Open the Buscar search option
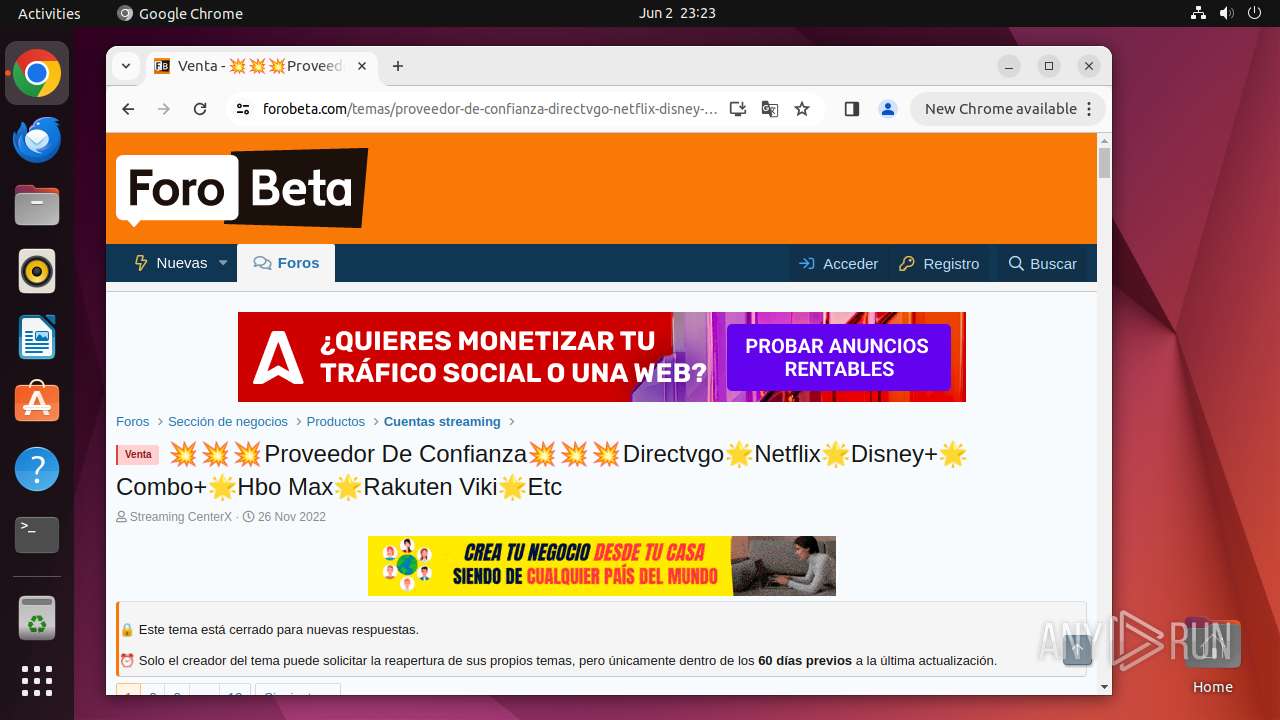The width and height of the screenshot is (1280, 720). [x=1042, y=264]
